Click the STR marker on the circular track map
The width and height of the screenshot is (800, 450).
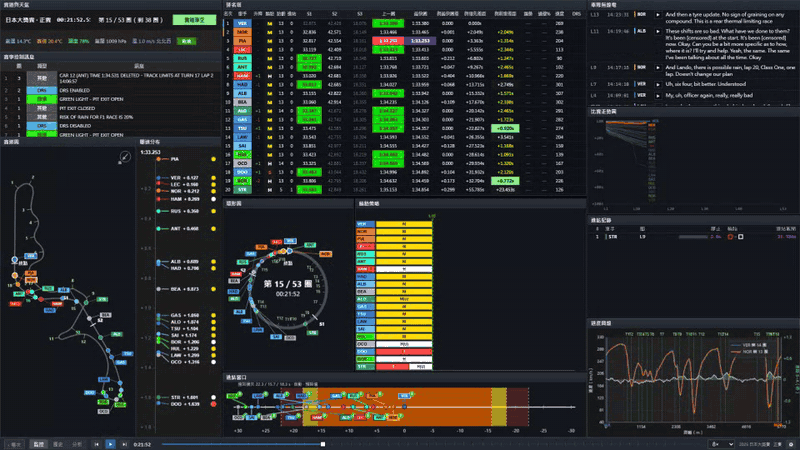click(312, 333)
